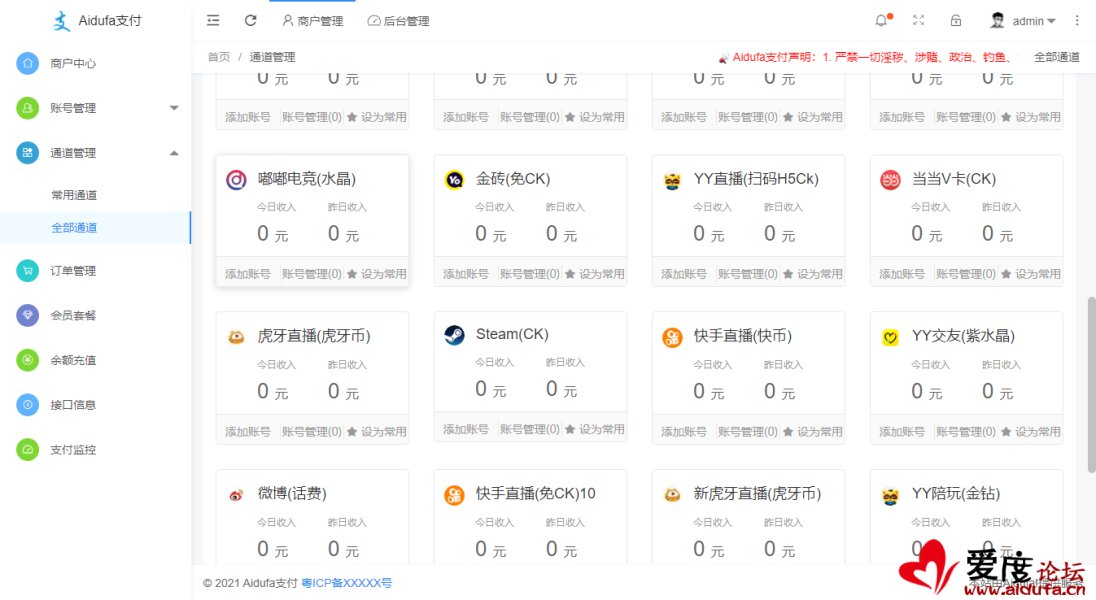Expand the 账号管理 submenu arrow

[x=174, y=108]
